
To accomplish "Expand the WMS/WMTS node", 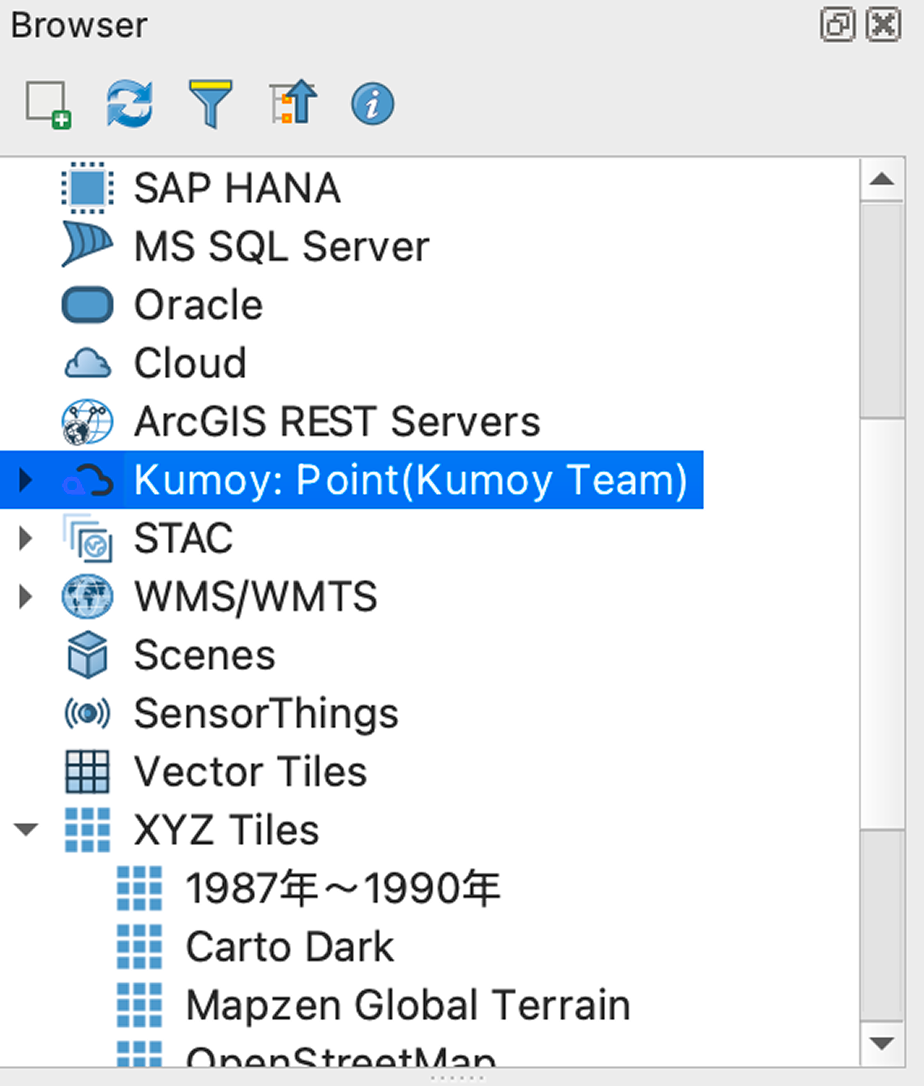I will 24,596.
